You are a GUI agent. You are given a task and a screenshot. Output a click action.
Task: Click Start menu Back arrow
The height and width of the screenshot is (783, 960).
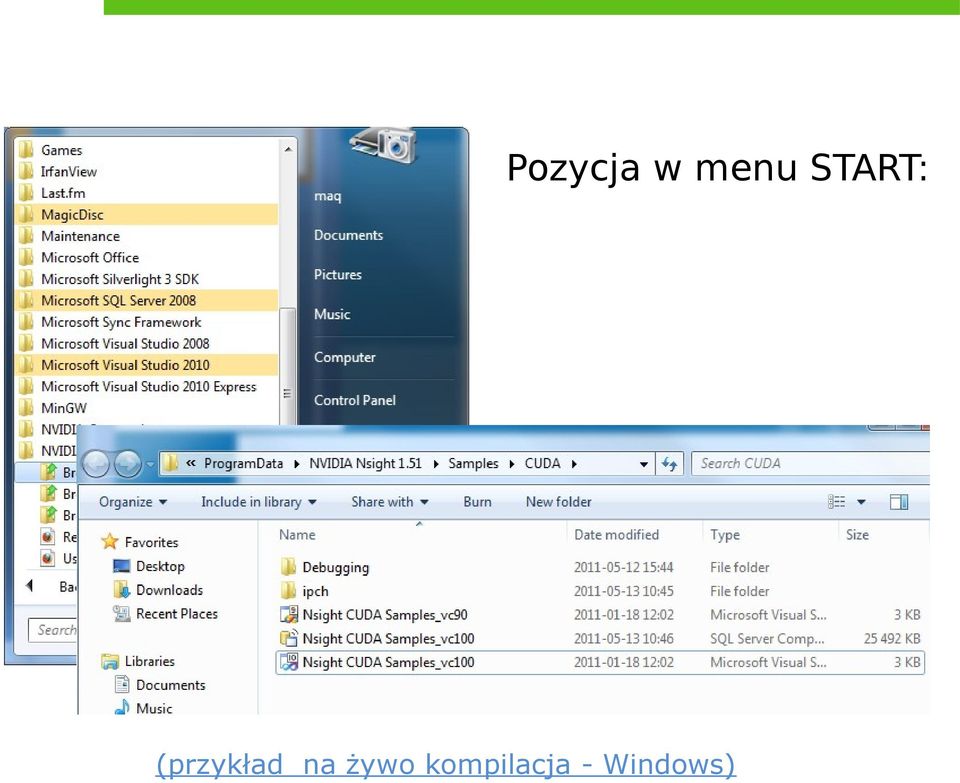pyautogui.click(x=29, y=585)
